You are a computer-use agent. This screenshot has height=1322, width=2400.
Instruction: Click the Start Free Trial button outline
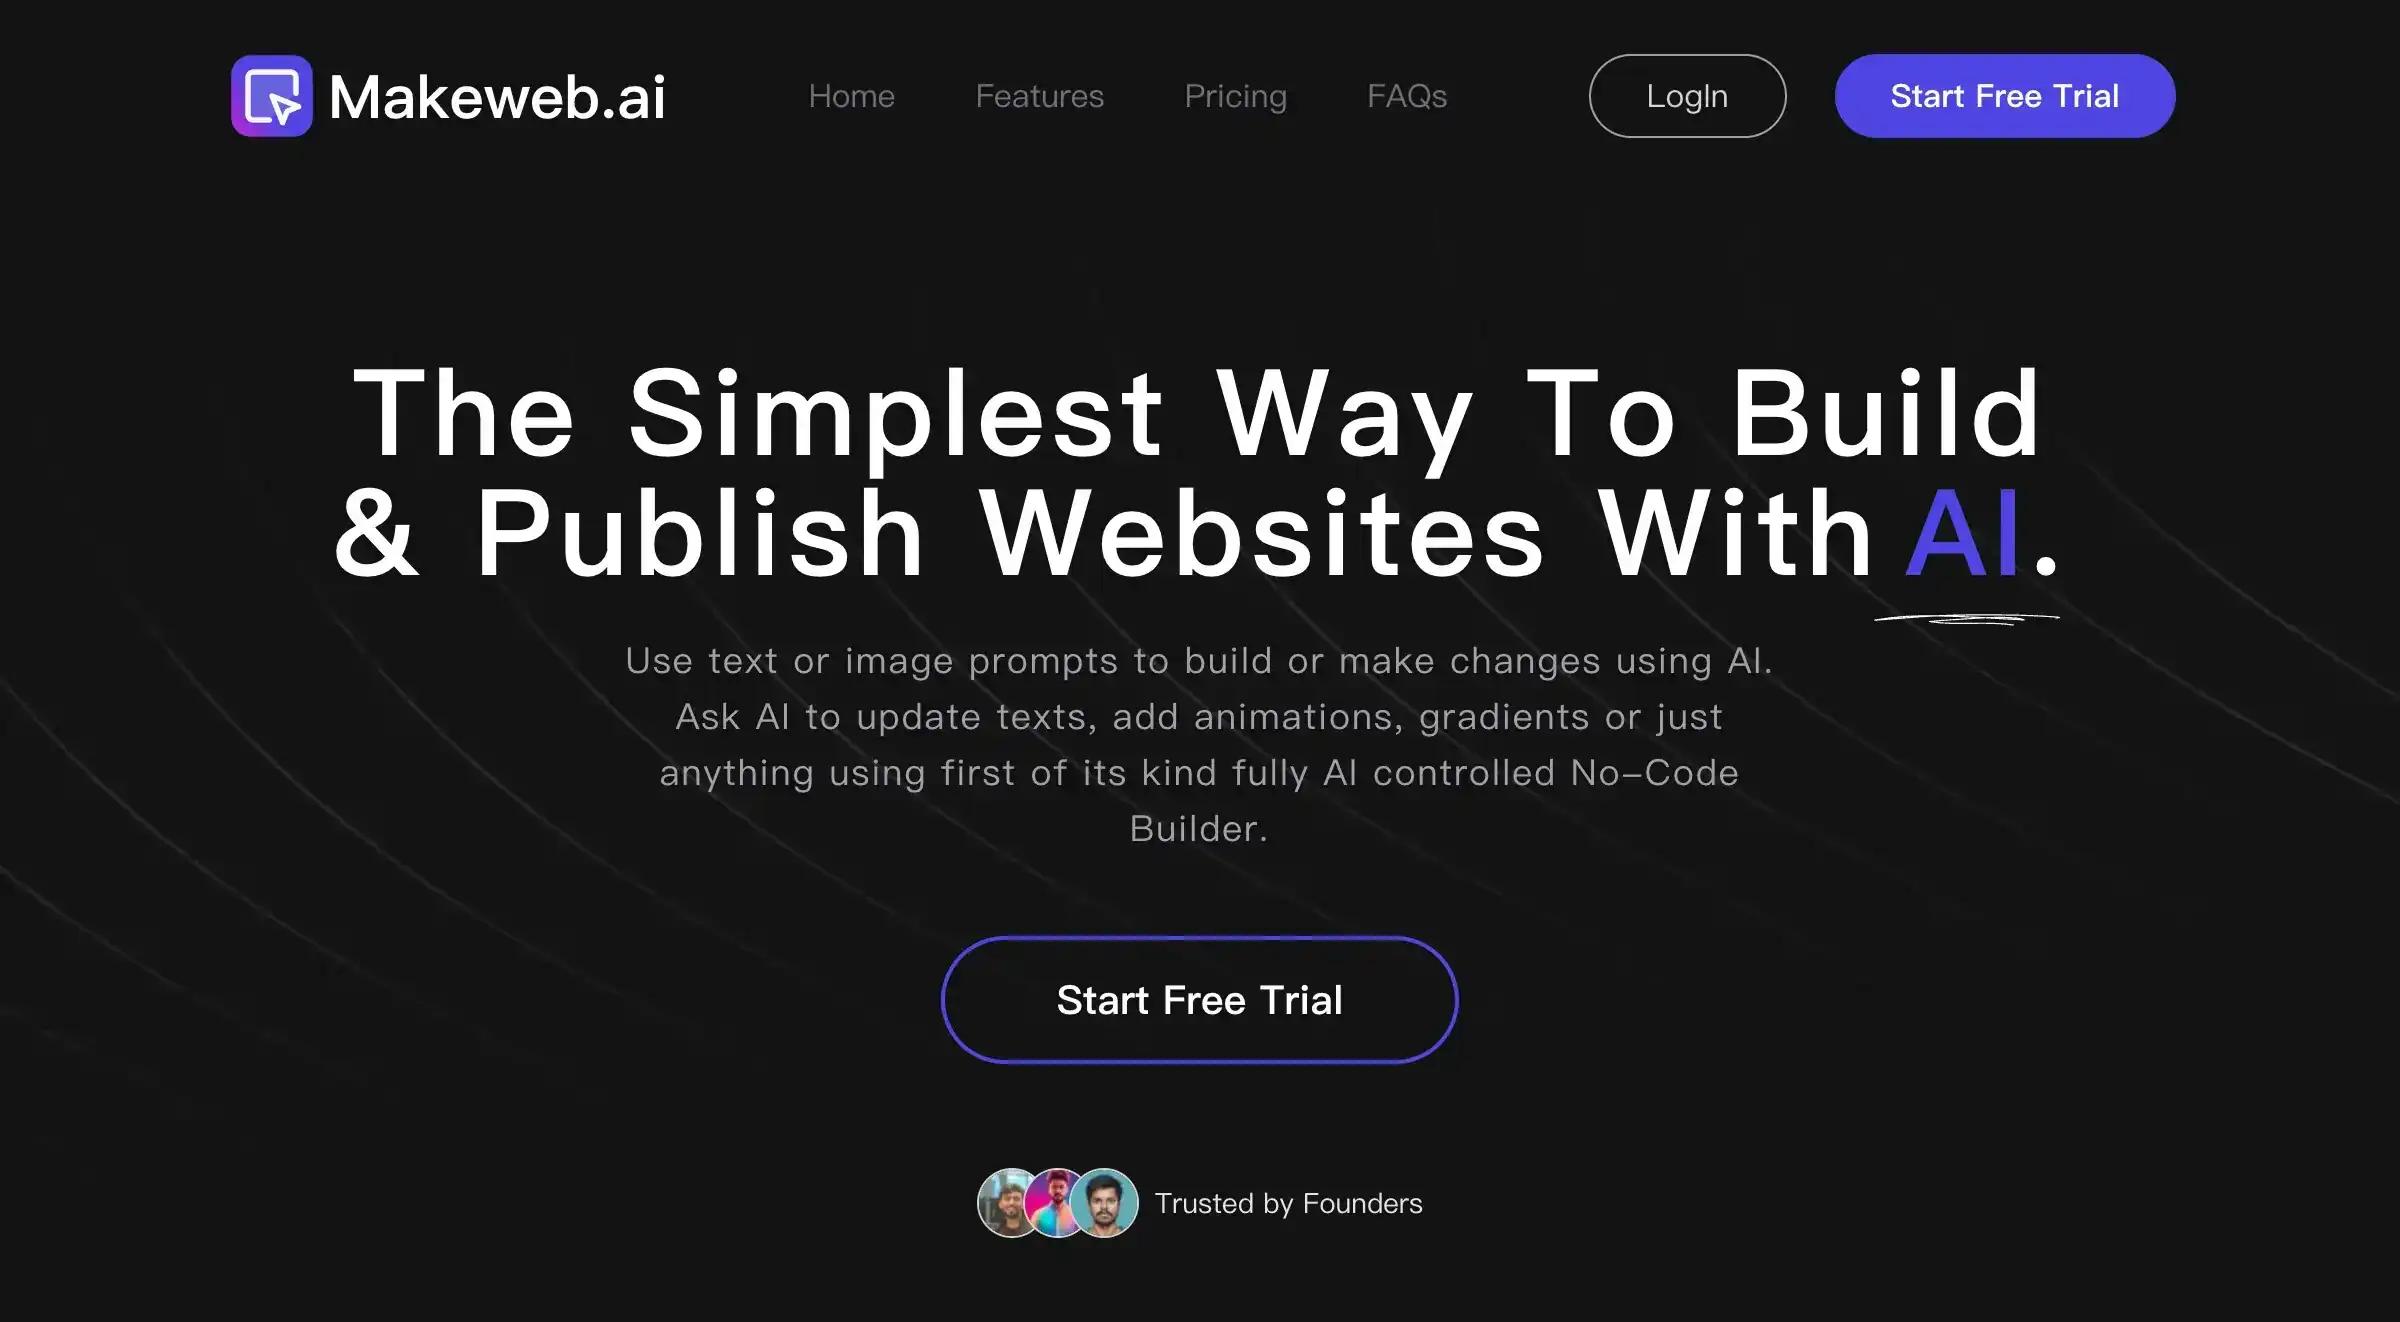(x=1199, y=998)
